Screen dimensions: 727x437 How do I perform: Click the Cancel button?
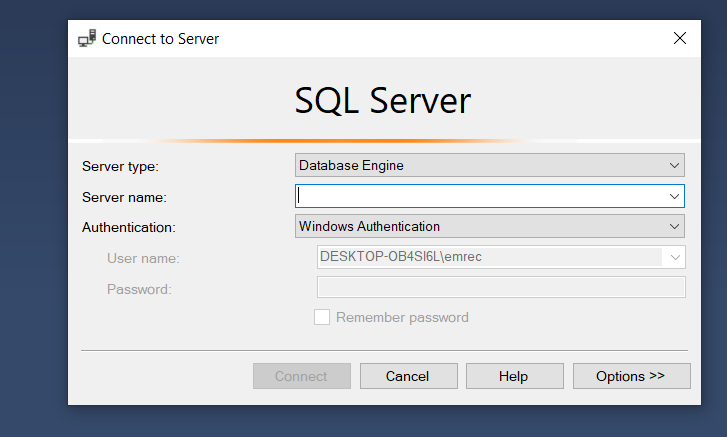pyautogui.click(x=408, y=376)
